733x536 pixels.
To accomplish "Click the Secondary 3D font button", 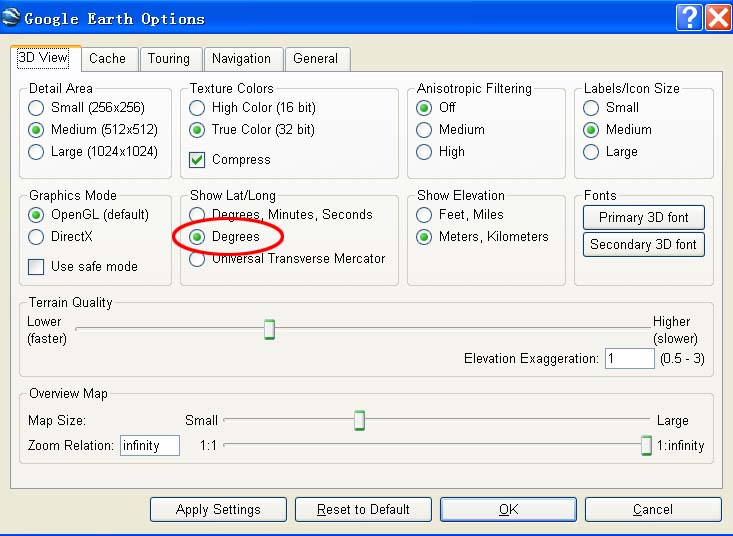I will click(643, 245).
